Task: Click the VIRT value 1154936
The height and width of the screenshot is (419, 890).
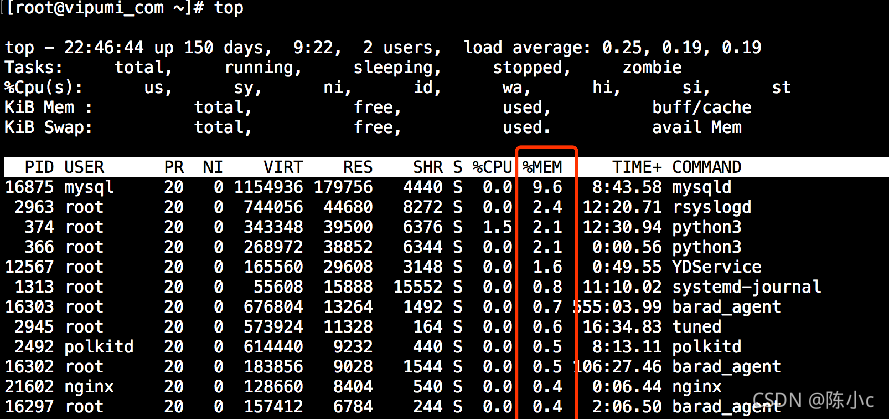Action: (x=268, y=187)
